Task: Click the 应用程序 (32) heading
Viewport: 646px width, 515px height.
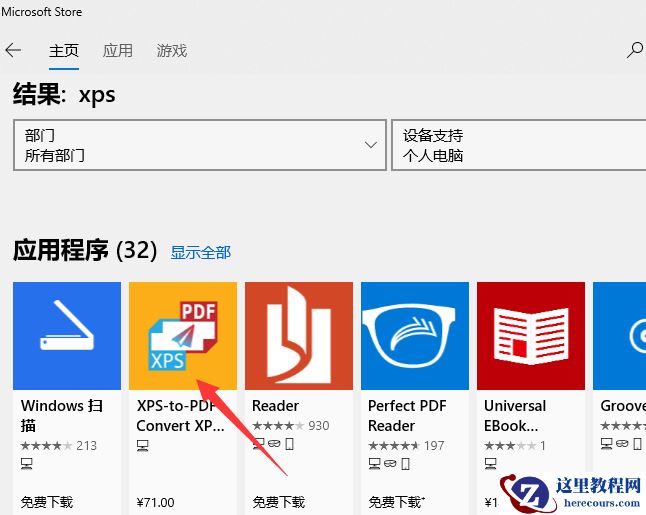Action: (85, 250)
